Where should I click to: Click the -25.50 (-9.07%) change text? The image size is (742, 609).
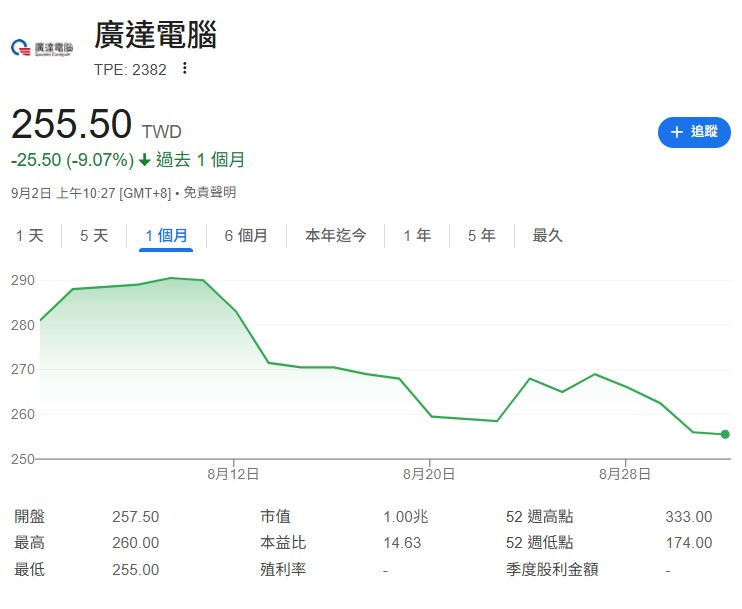pyautogui.click(x=73, y=160)
